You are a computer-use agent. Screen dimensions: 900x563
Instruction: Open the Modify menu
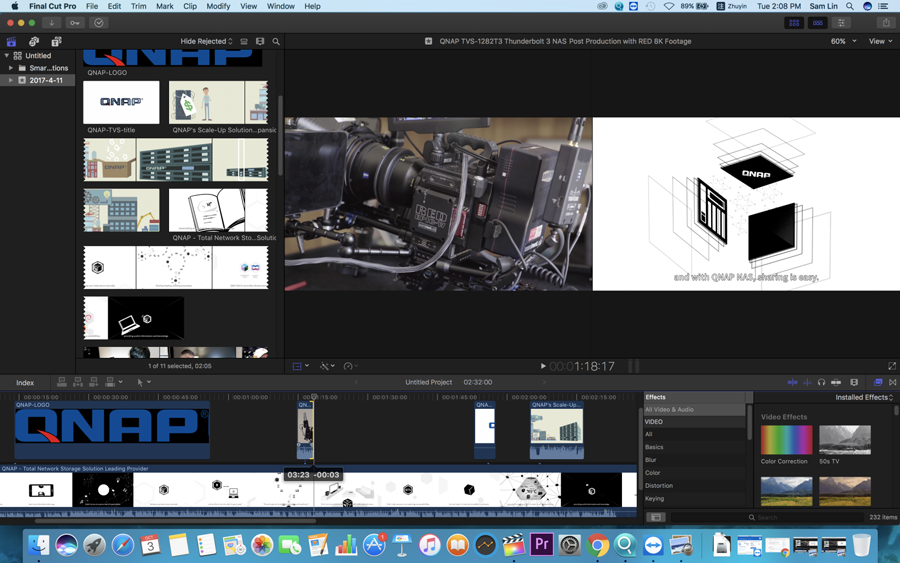point(218,6)
